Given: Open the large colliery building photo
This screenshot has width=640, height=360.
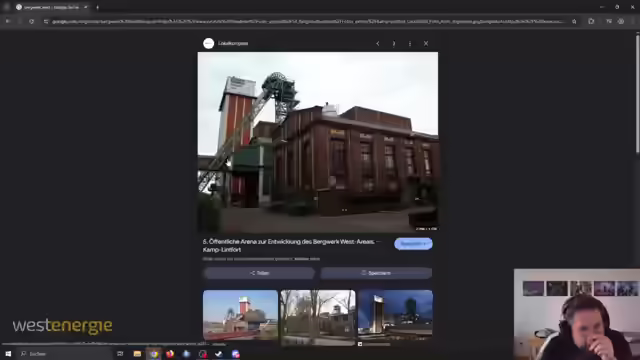Looking at the screenshot, I should coord(318,142).
